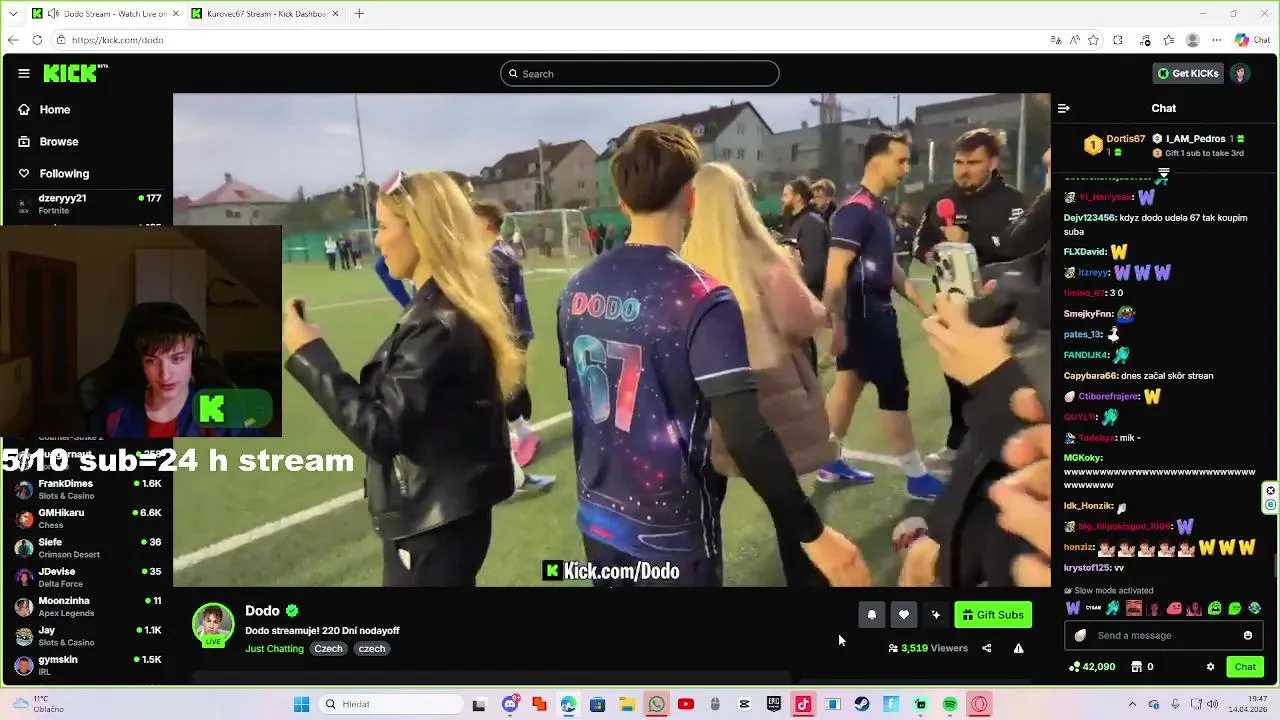Click the kick.com/dodo address bar
The height and width of the screenshot is (720, 1280).
tap(550, 40)
